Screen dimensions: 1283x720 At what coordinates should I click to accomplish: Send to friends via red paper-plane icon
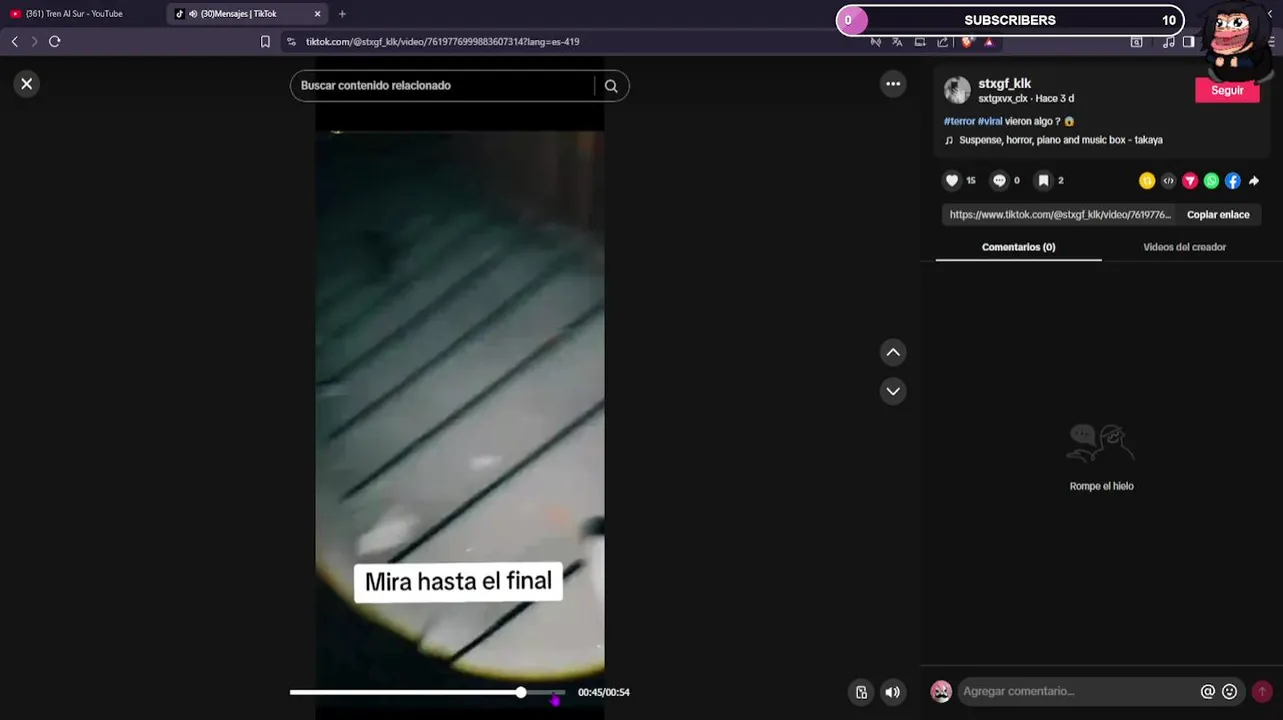click(1190, 181)
